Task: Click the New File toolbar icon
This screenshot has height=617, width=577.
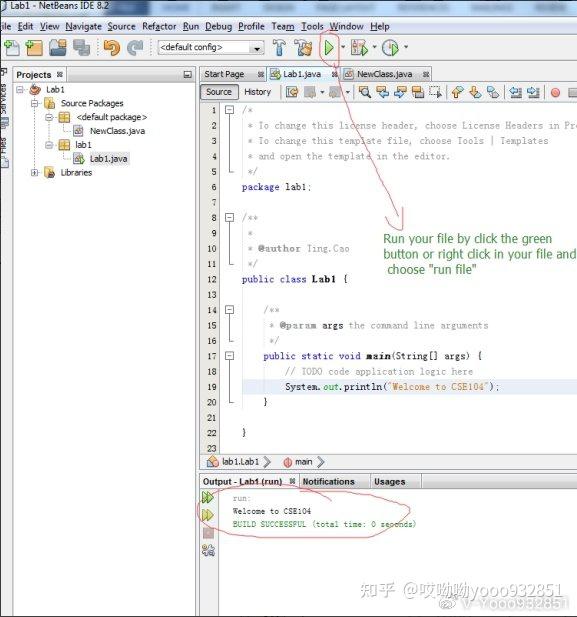Action: tap(12, 48)
